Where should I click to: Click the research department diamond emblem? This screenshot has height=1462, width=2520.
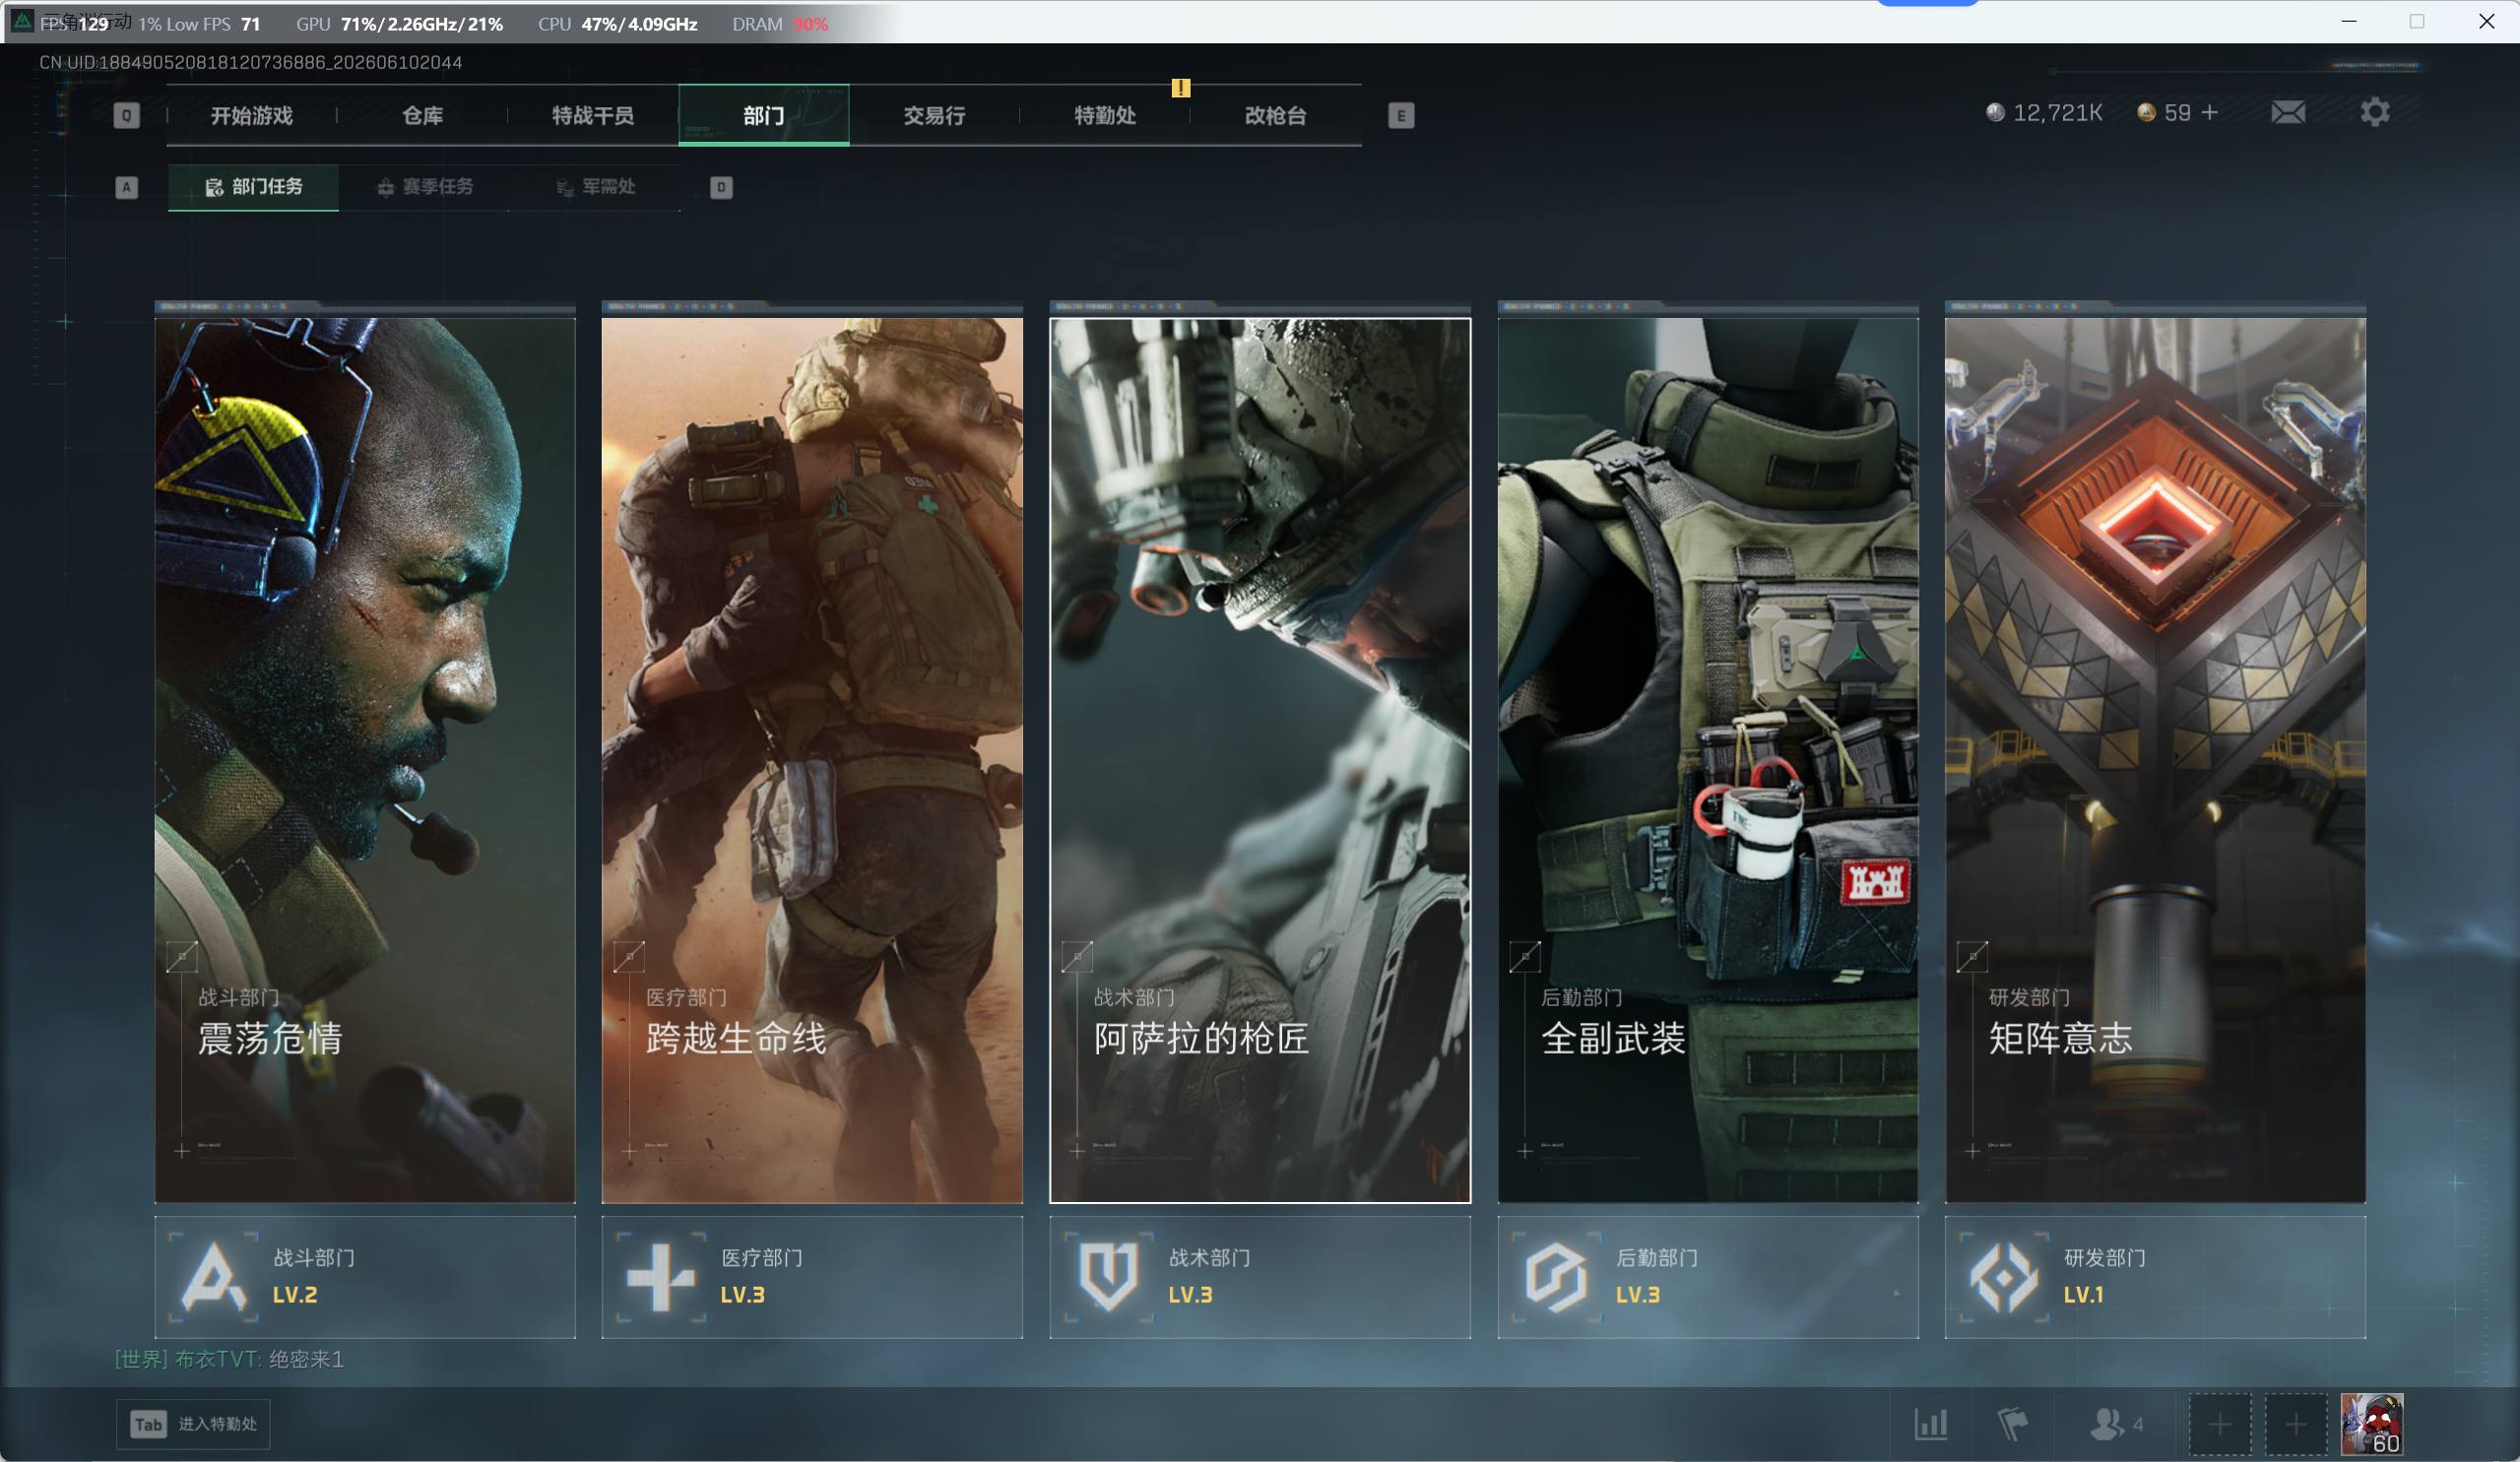pyautogui.click(x=2003, y=1277)
